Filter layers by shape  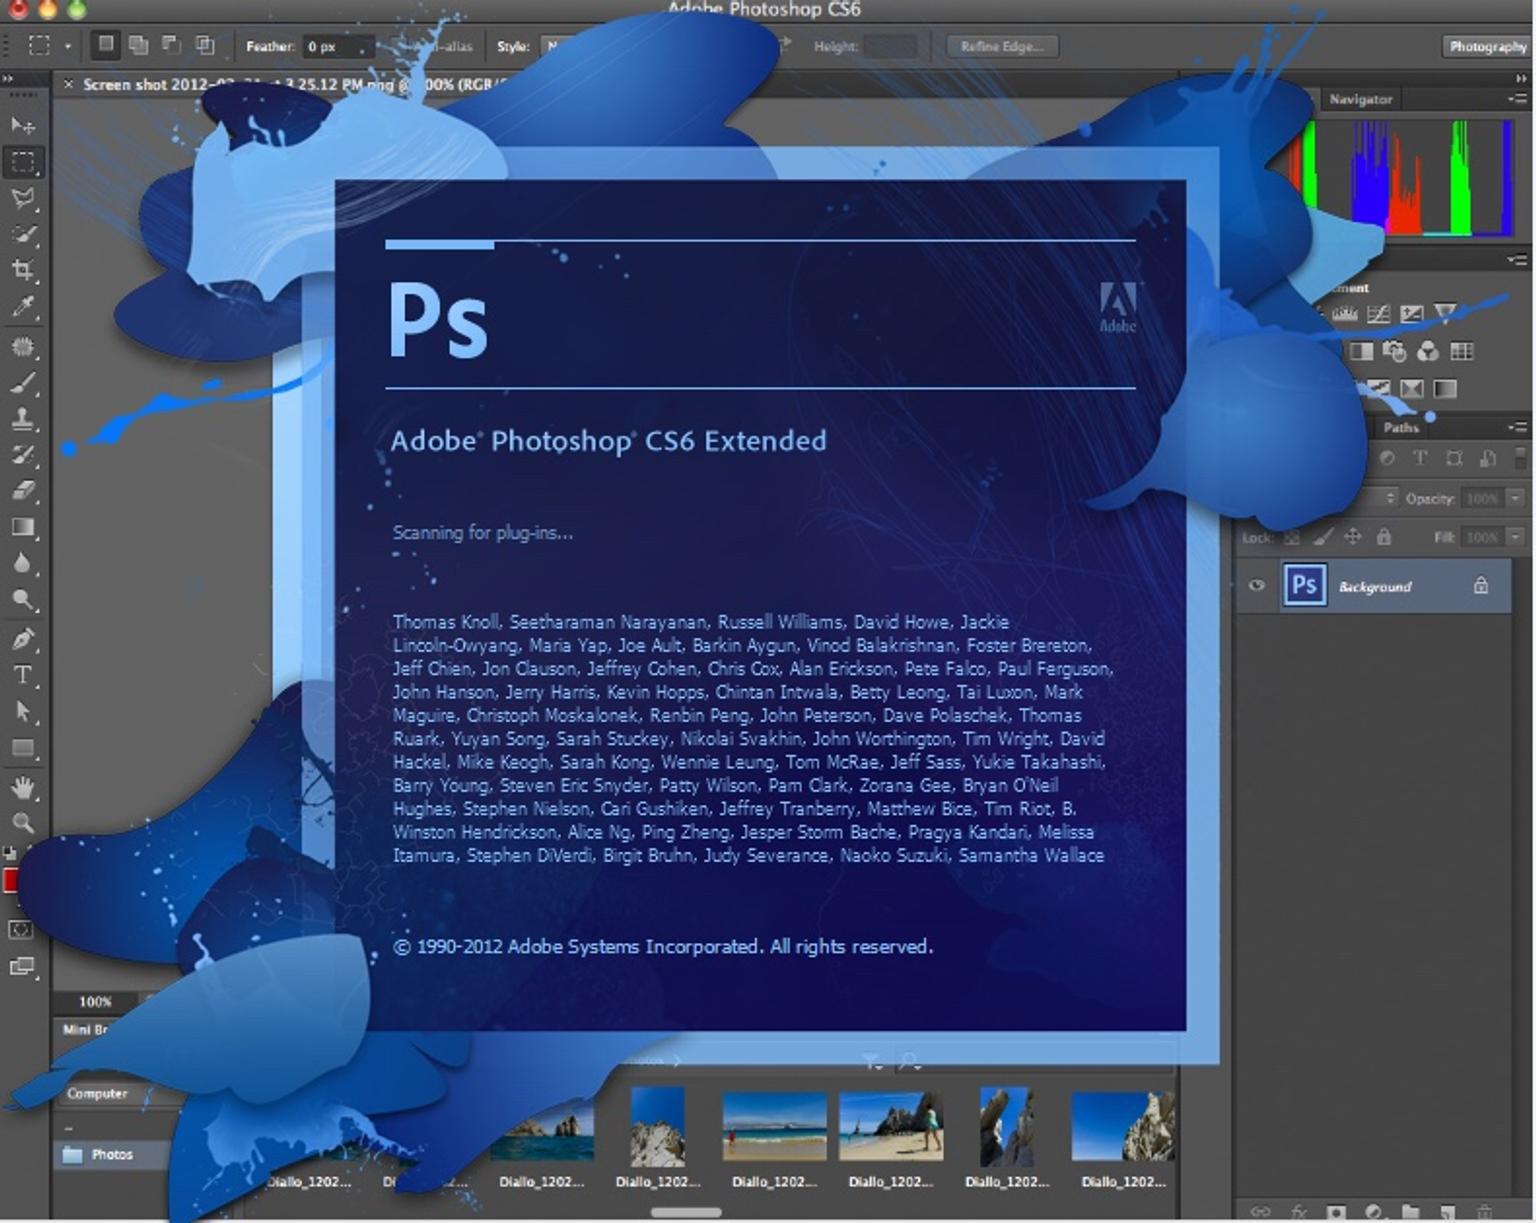tap(1454, 458)
